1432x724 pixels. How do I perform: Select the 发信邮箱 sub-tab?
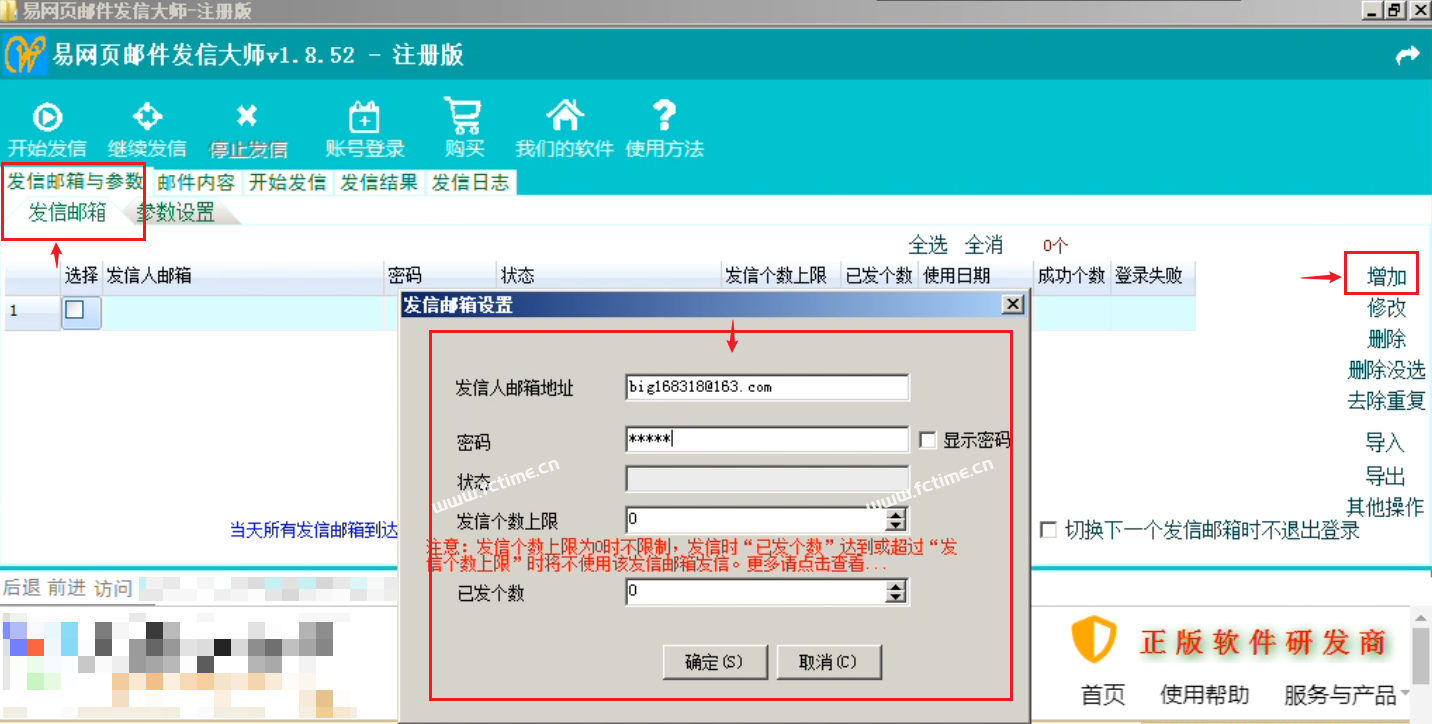[x=67, y=212]
